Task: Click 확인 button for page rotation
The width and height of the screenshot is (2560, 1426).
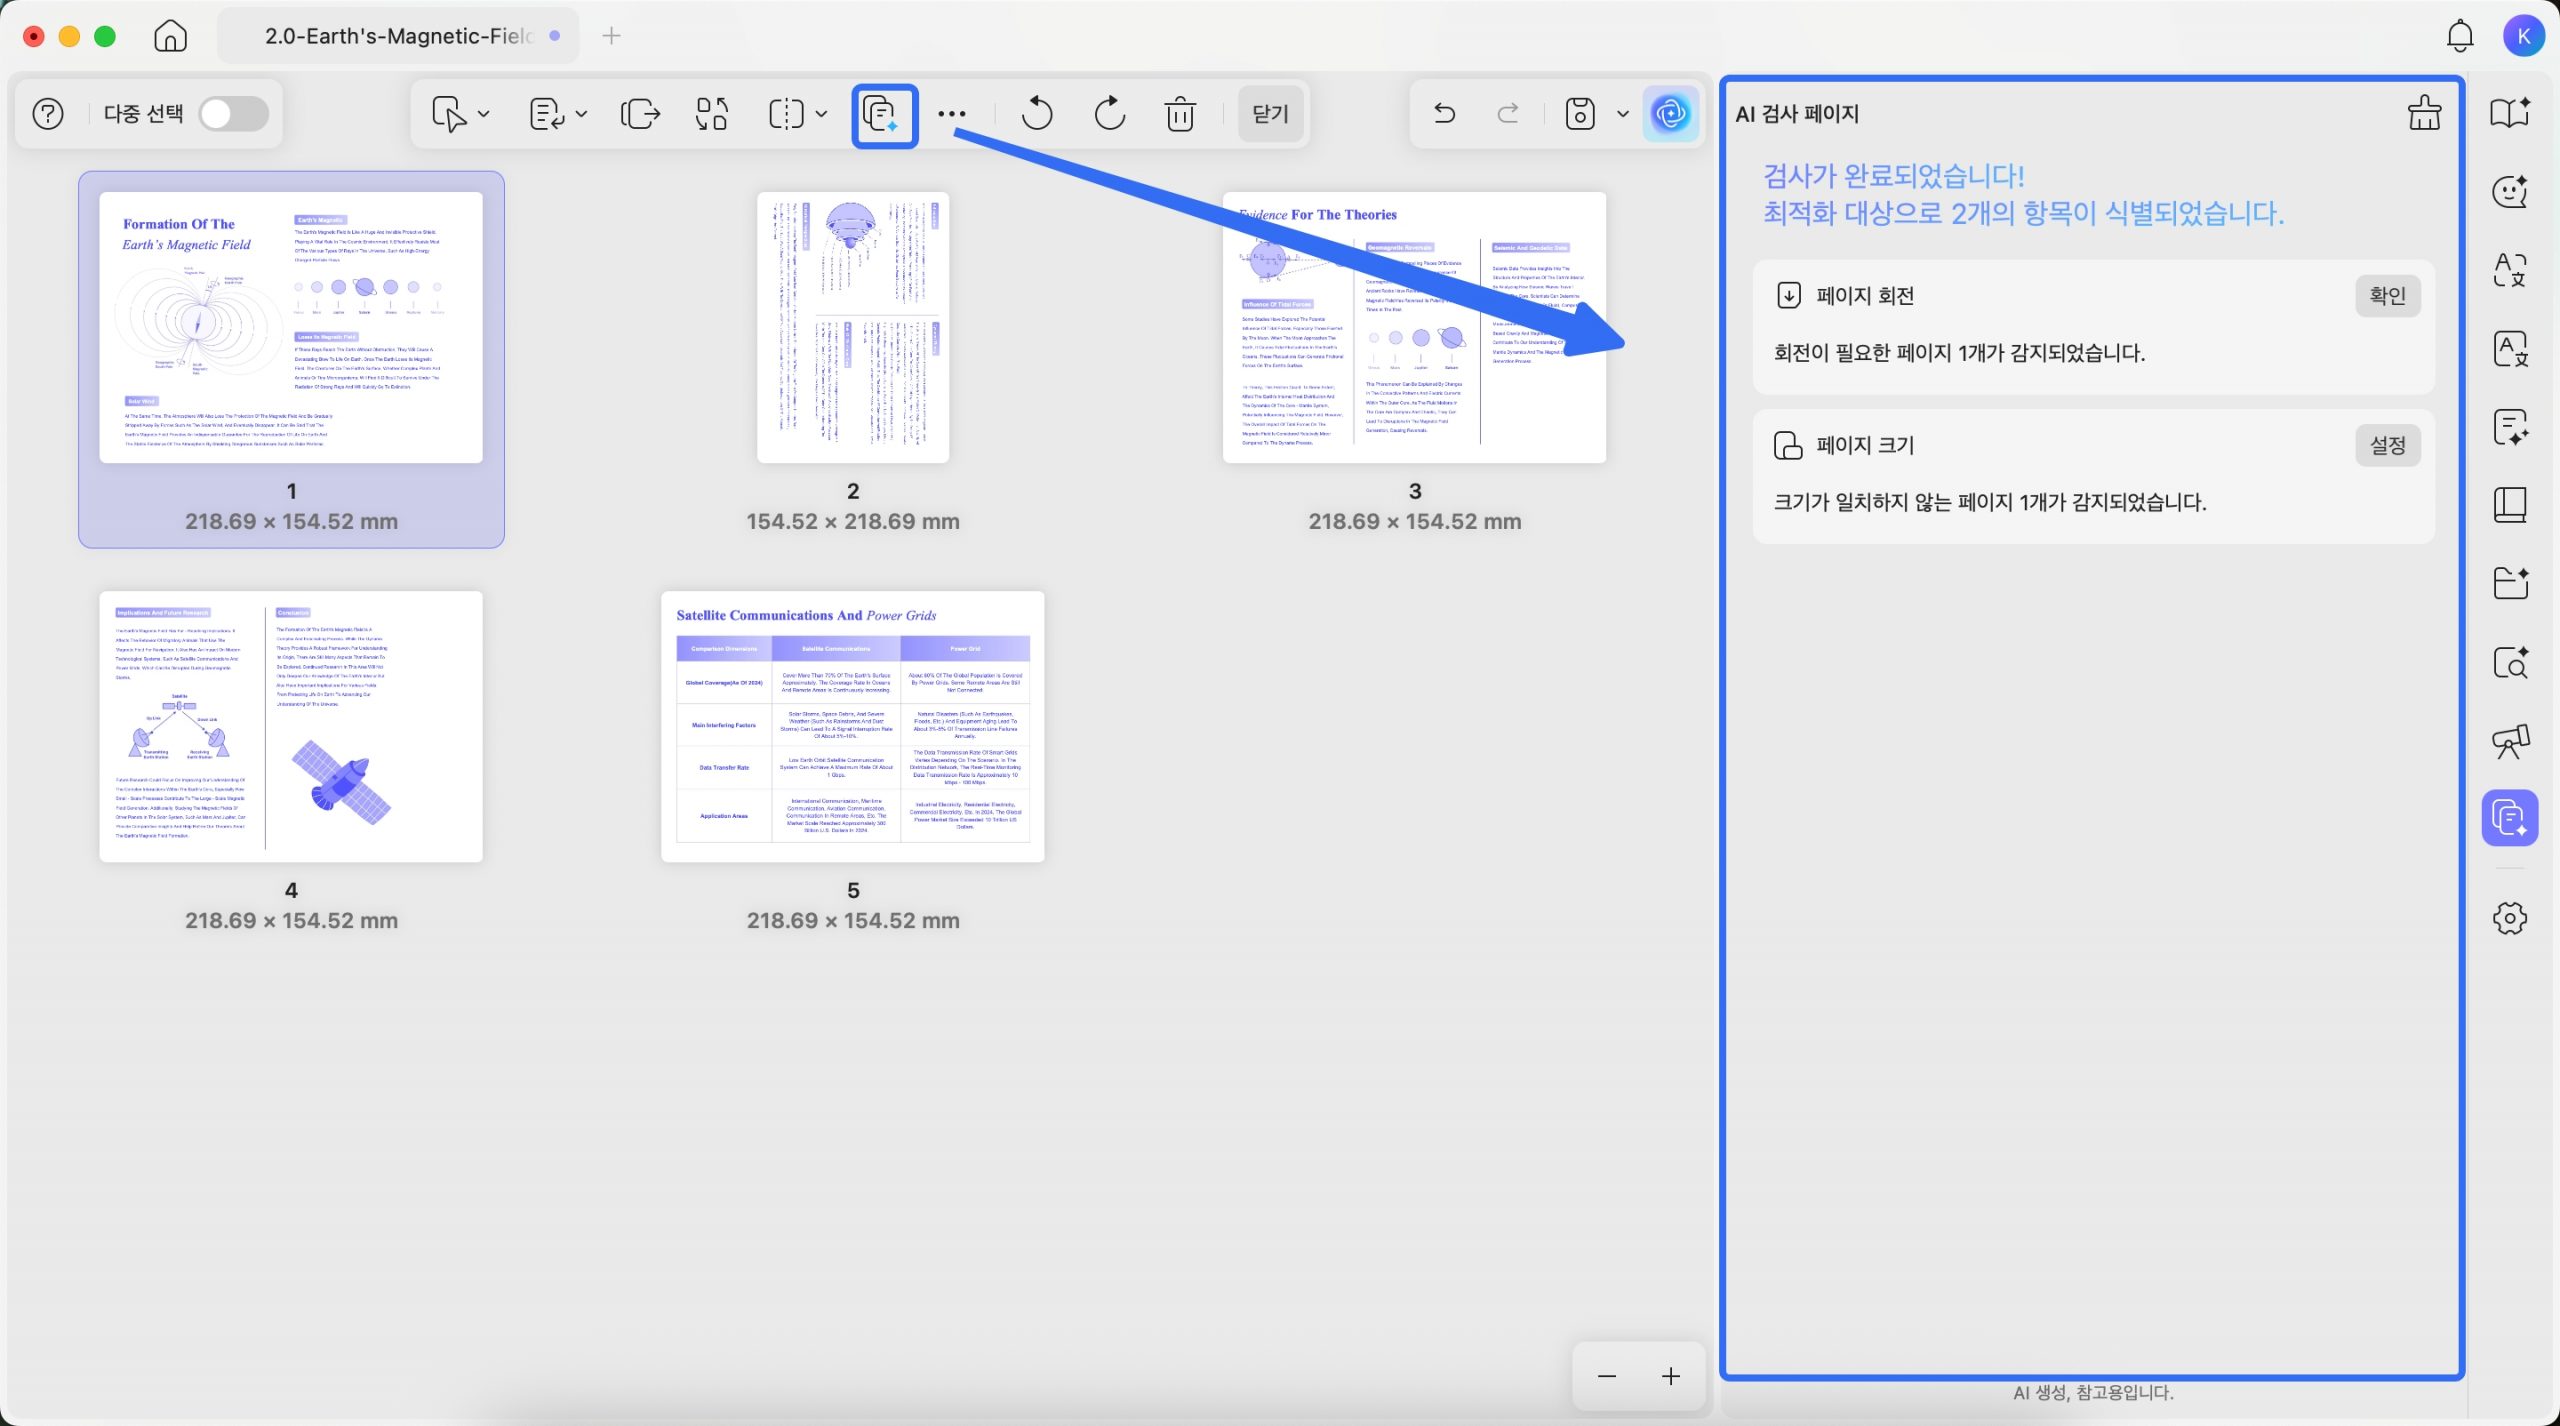Action: click(x=2387, y=296)
